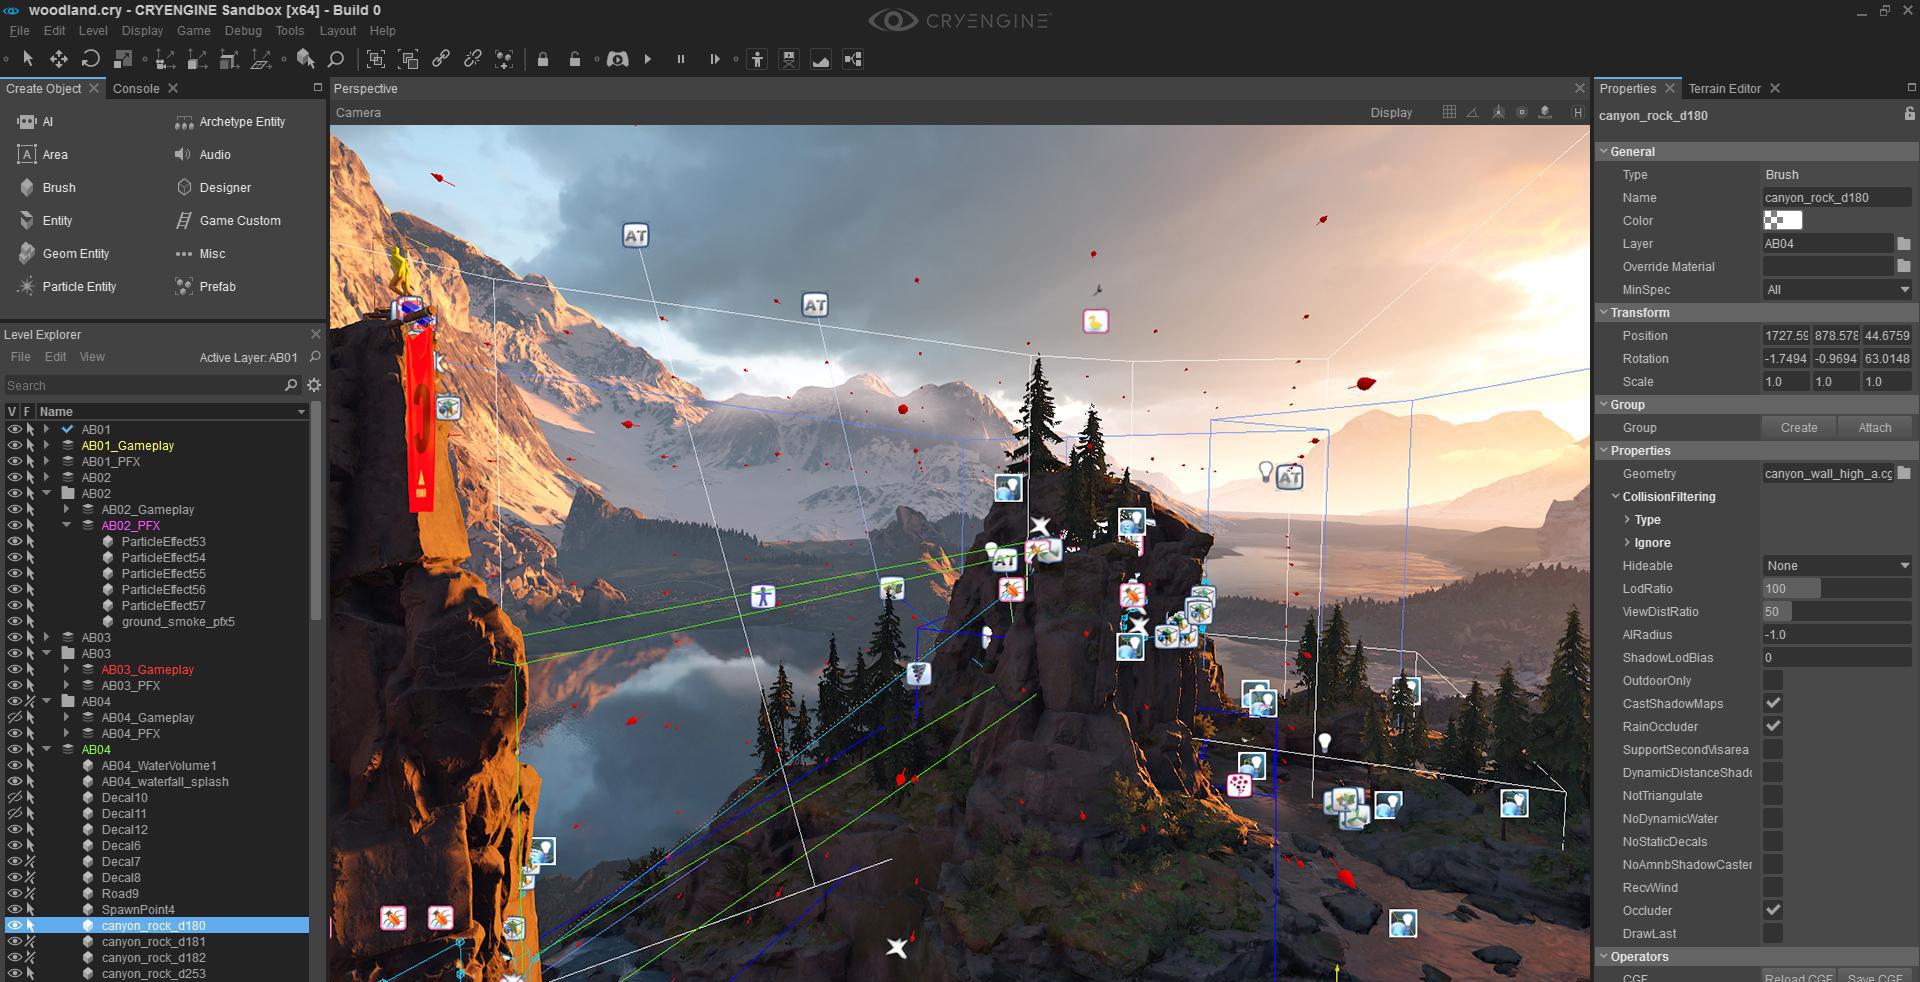
Task: Enable the RecvWind checkbox
Action: [x=1773, y=888]
